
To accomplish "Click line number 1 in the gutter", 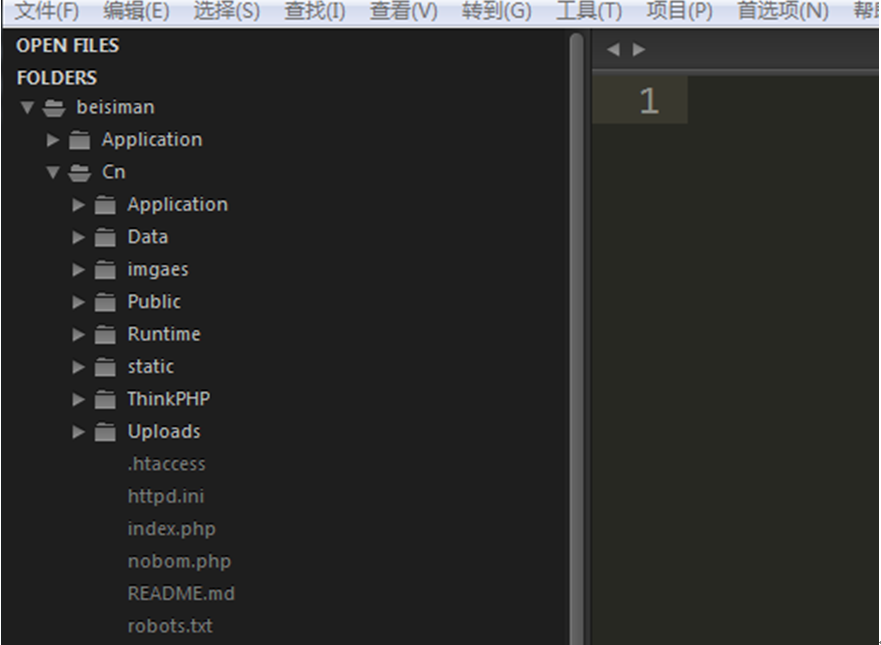I will point(649,101).
